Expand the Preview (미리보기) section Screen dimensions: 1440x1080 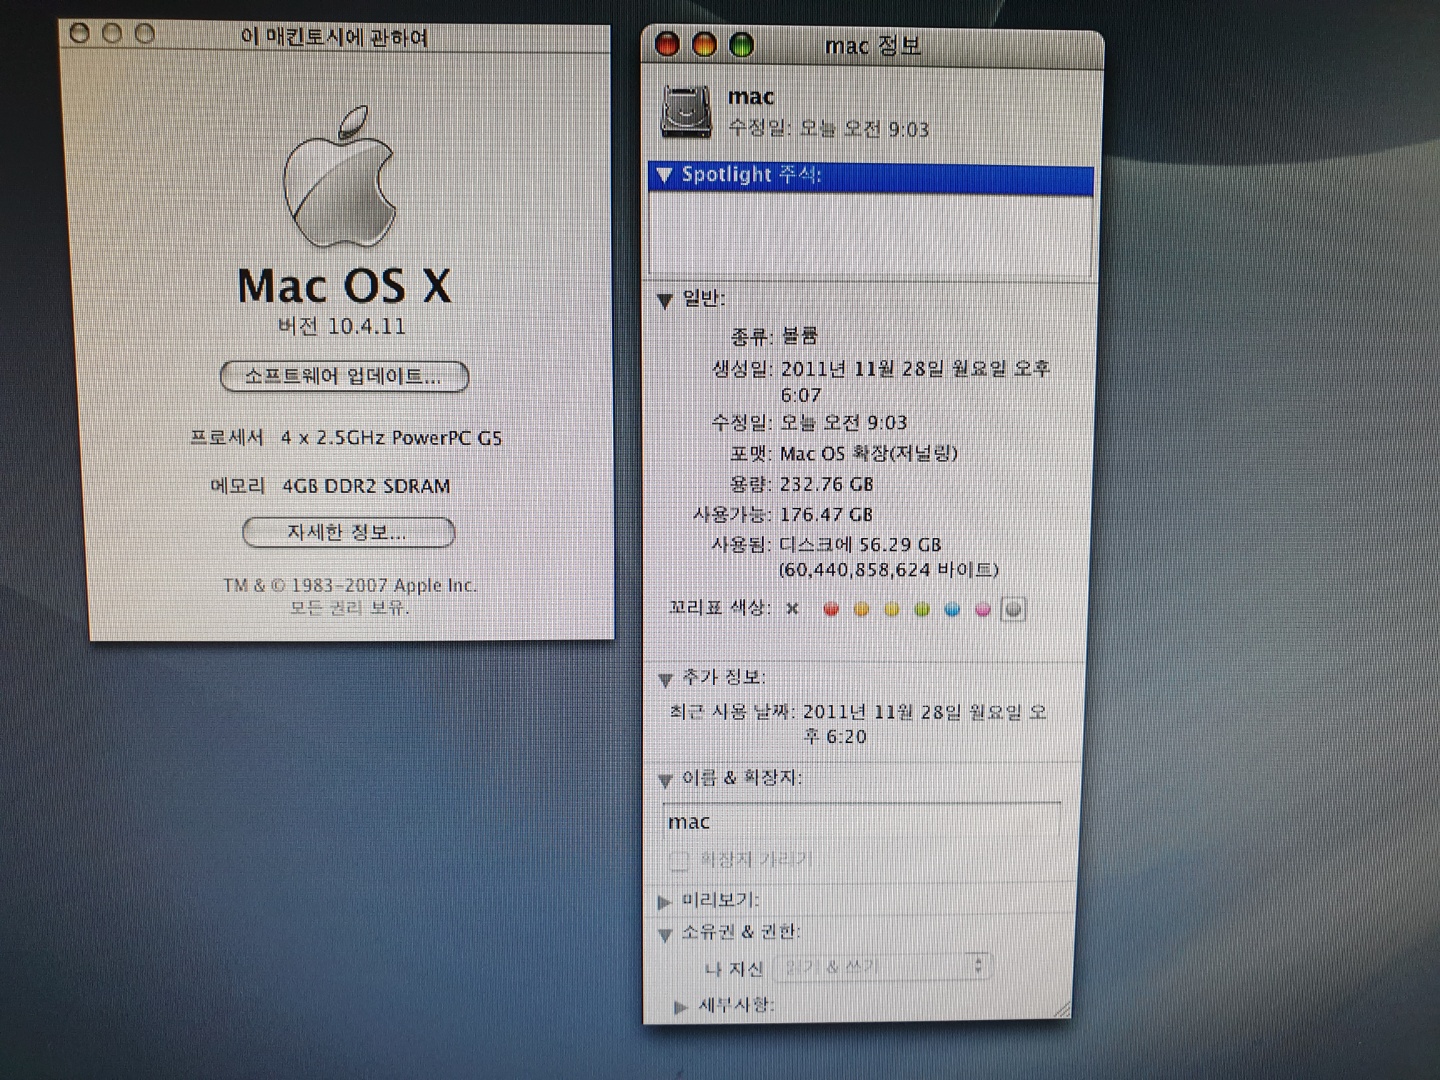coord(664,901)
